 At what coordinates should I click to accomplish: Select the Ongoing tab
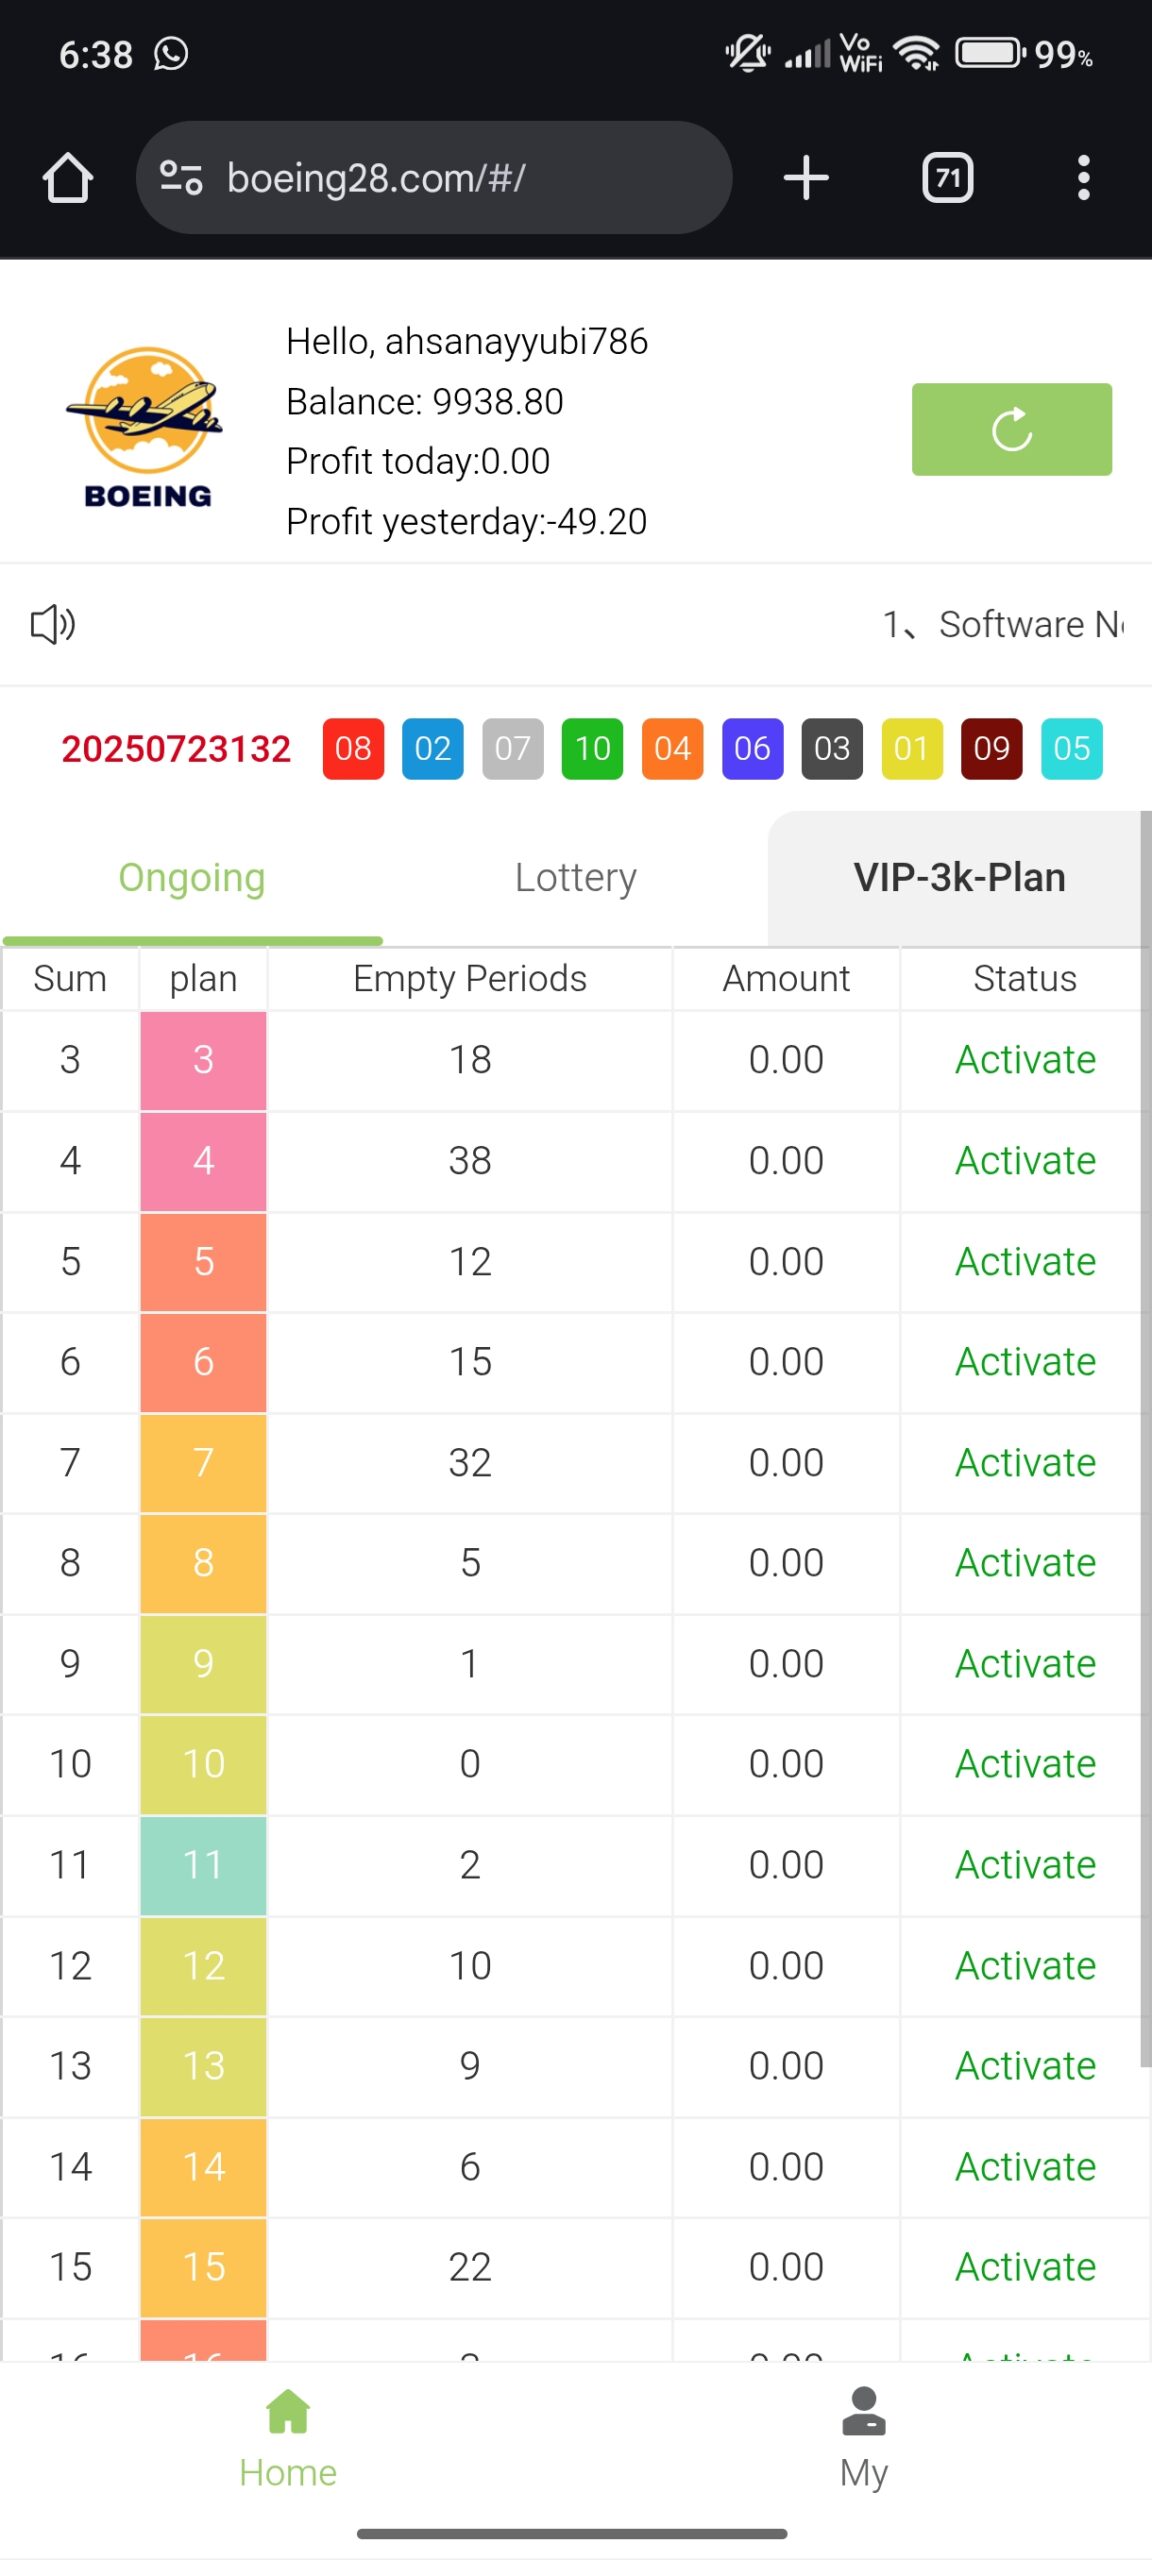click(192, 877)
